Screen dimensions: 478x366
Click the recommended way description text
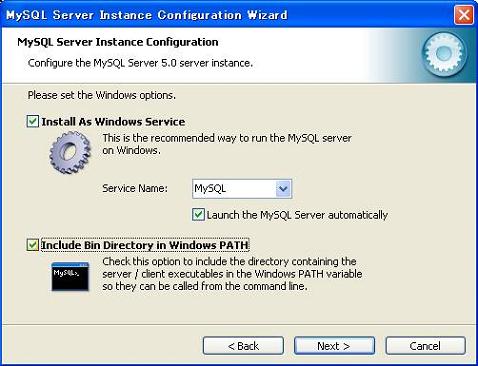227,144
